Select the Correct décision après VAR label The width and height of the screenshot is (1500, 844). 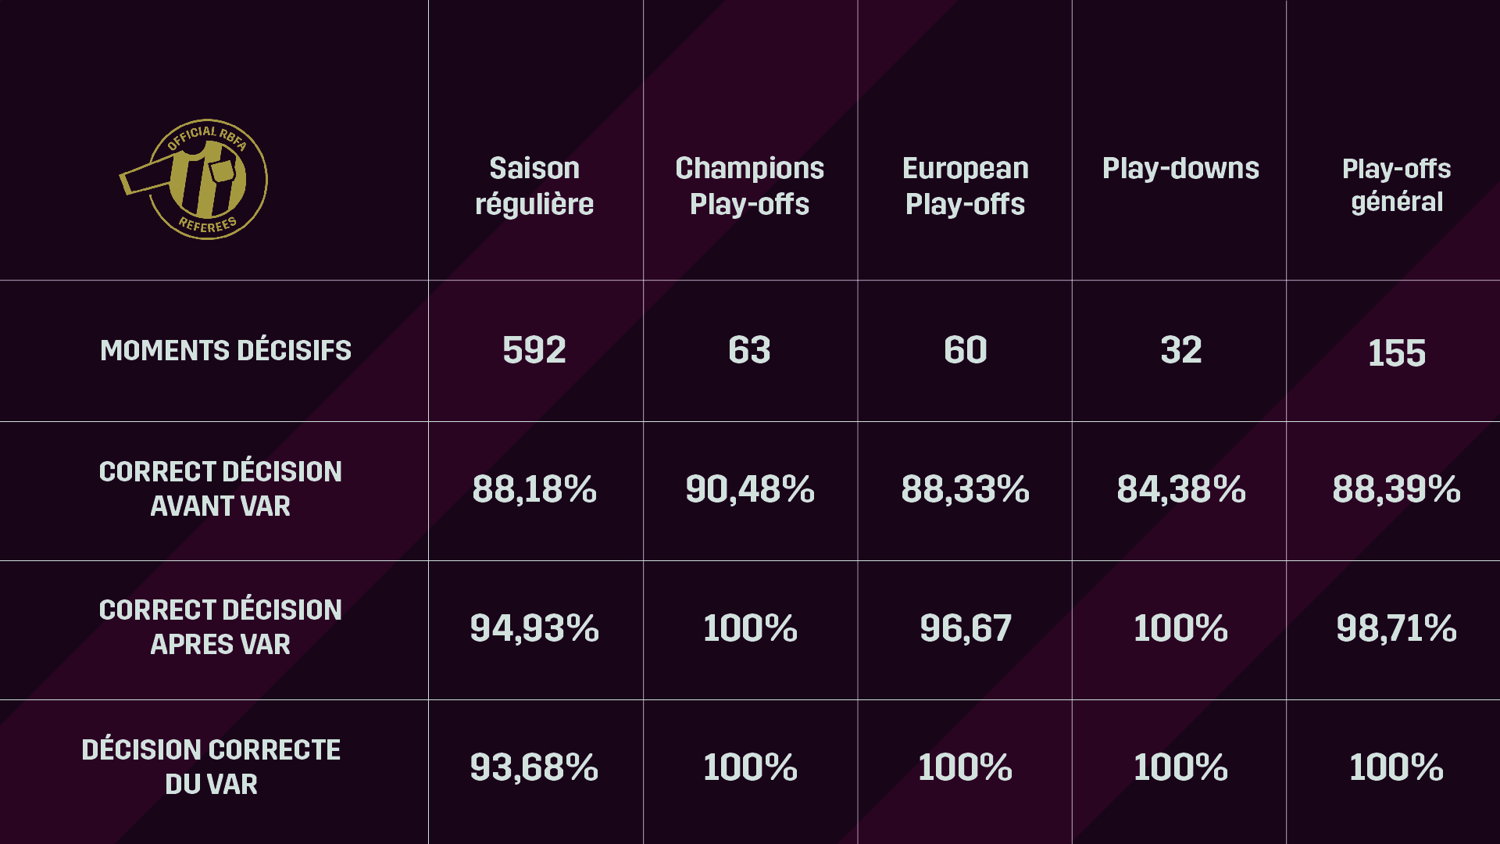(x=220, y=627)
